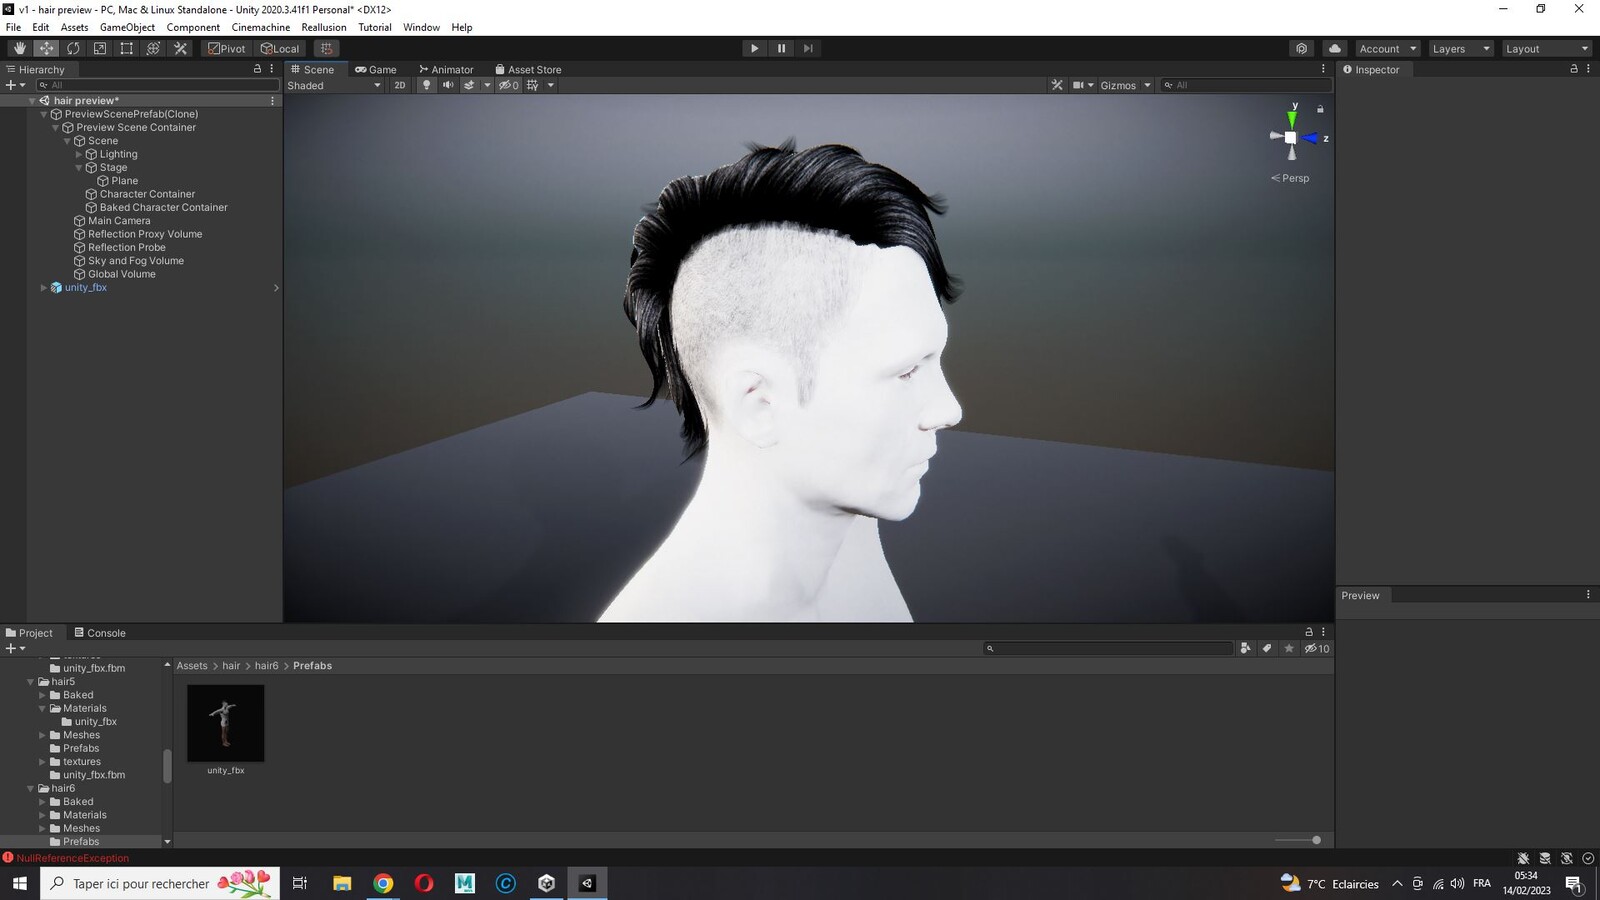Screen dimensions: 1600x900
Task: Click the NullReferenceException status message
Action: (x=72, y=858)
